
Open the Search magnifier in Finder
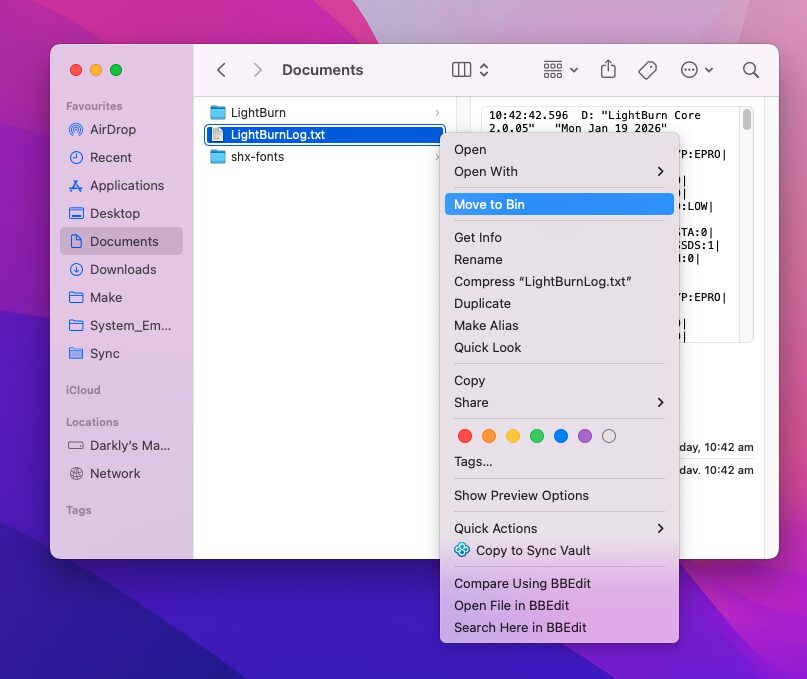pyautogui.click(x=750, y=70)
